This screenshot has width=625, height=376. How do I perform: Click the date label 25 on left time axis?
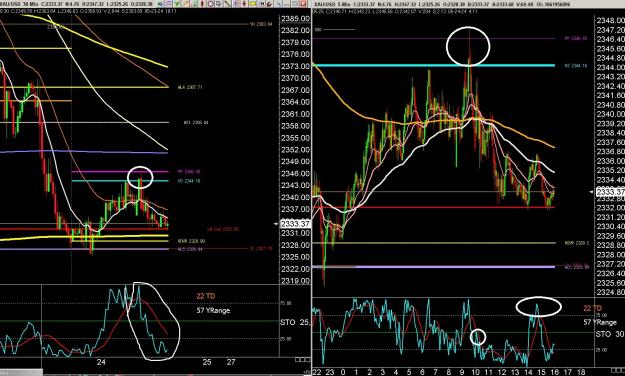[206, 362]
